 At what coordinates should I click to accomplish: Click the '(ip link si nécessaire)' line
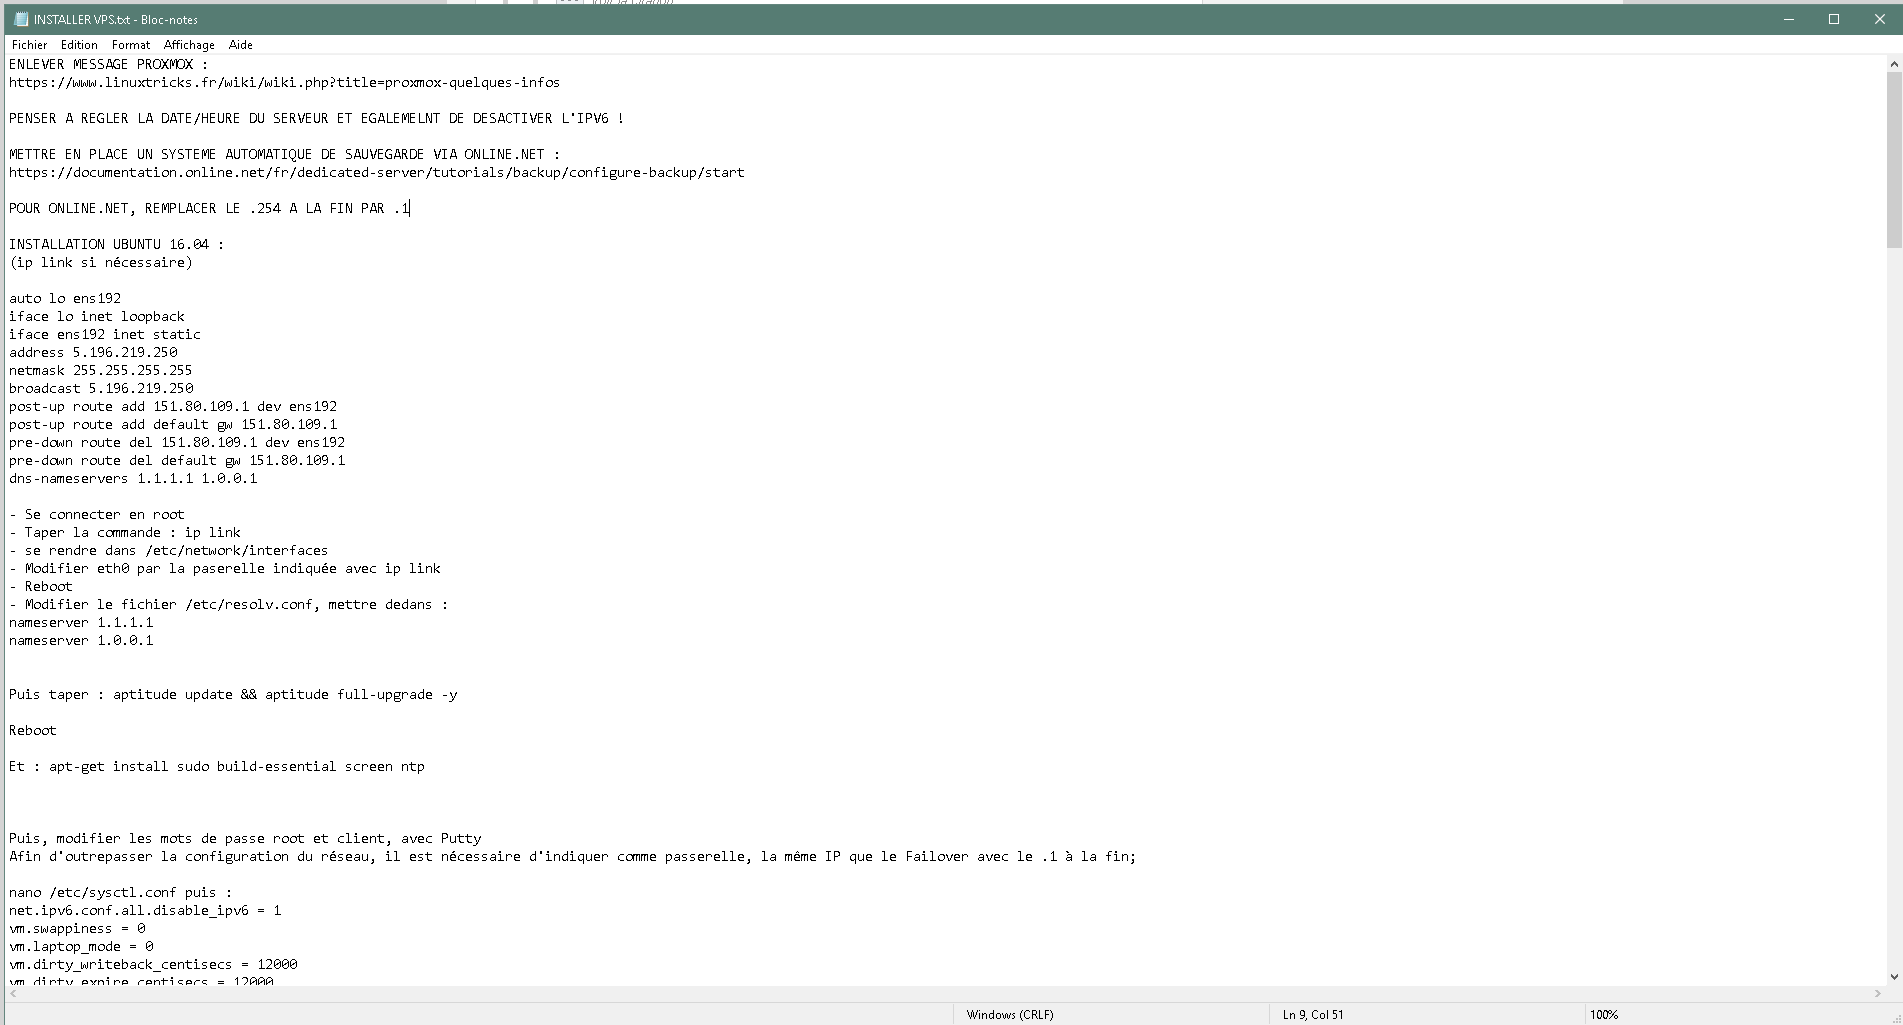click(x=100, y=263)
